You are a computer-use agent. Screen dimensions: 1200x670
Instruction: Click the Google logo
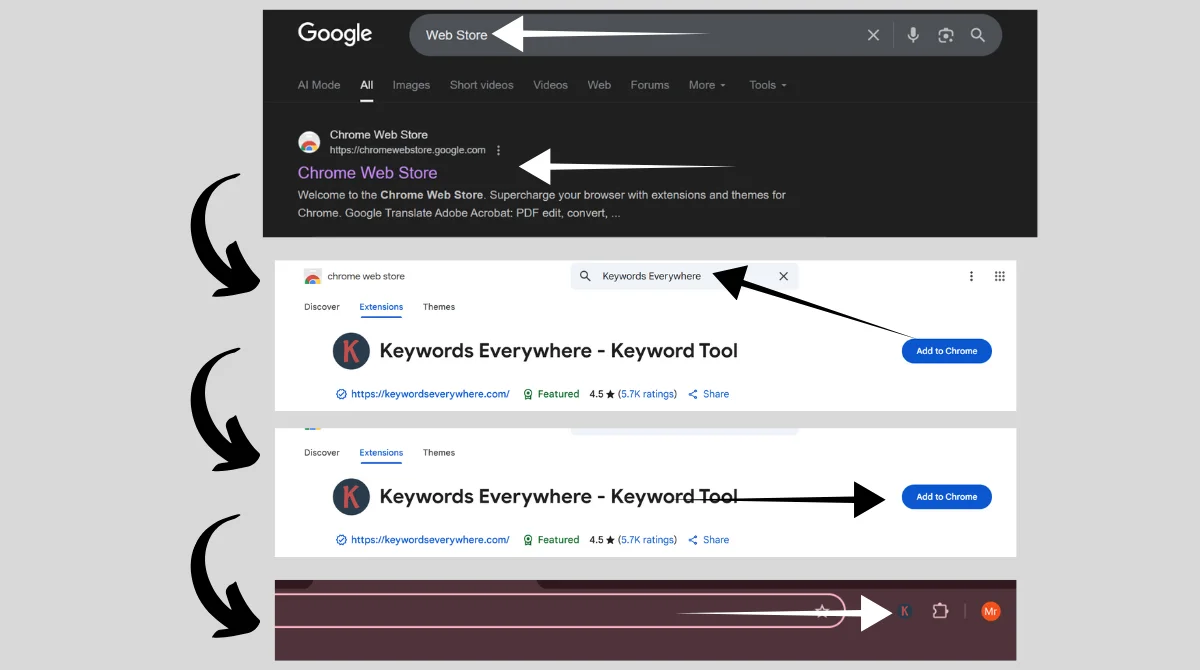point(335,34)
